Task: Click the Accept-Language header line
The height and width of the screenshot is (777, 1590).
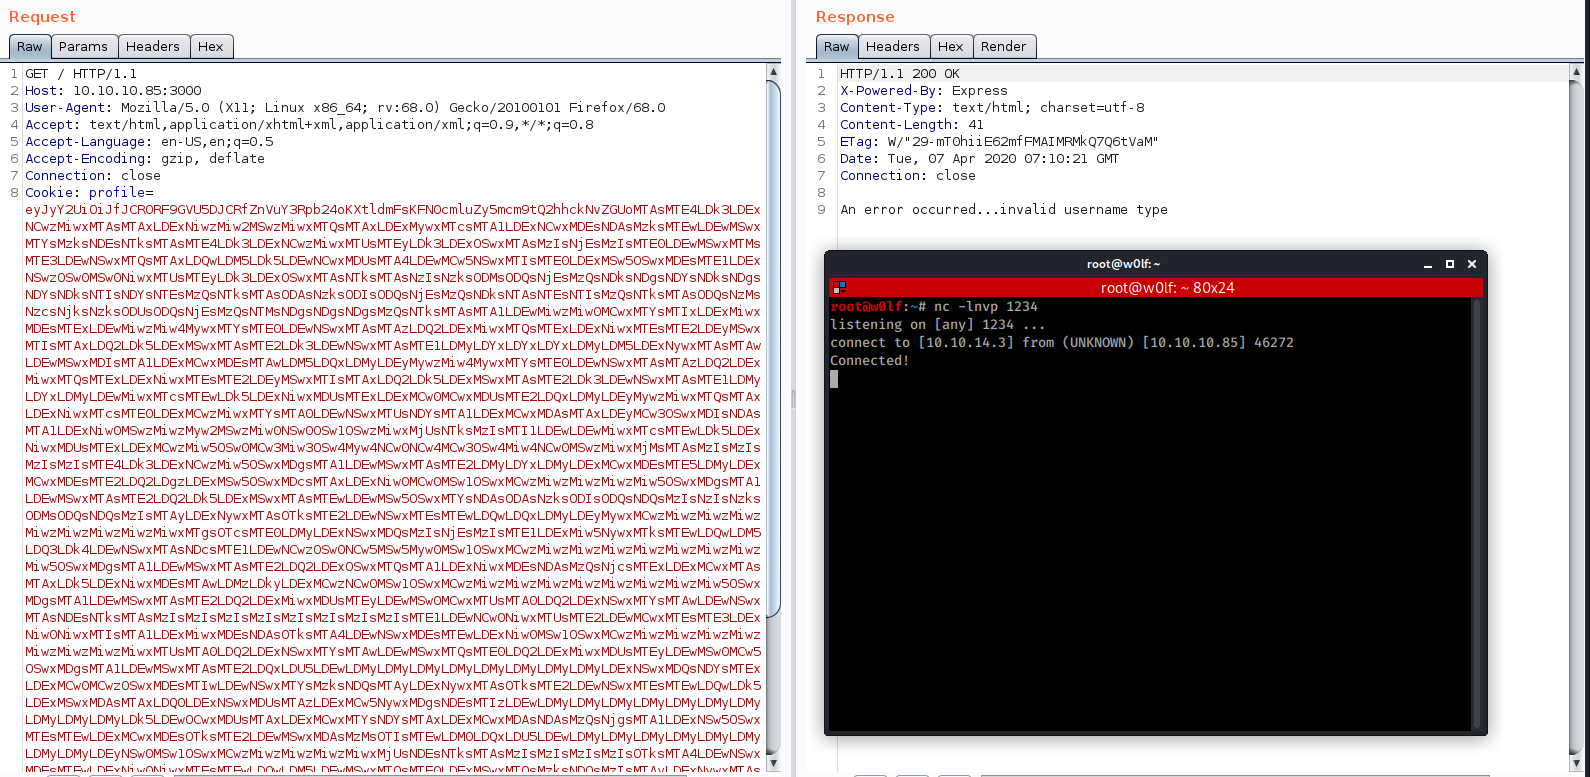Action: pyautogui.click(x=149, y=141)
